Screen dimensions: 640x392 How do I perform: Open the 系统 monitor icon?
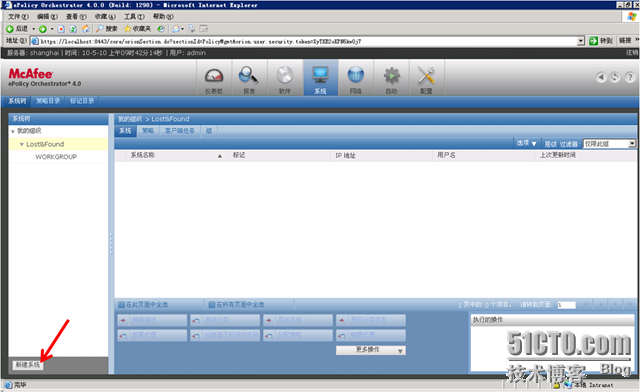[x=320, y=78]
